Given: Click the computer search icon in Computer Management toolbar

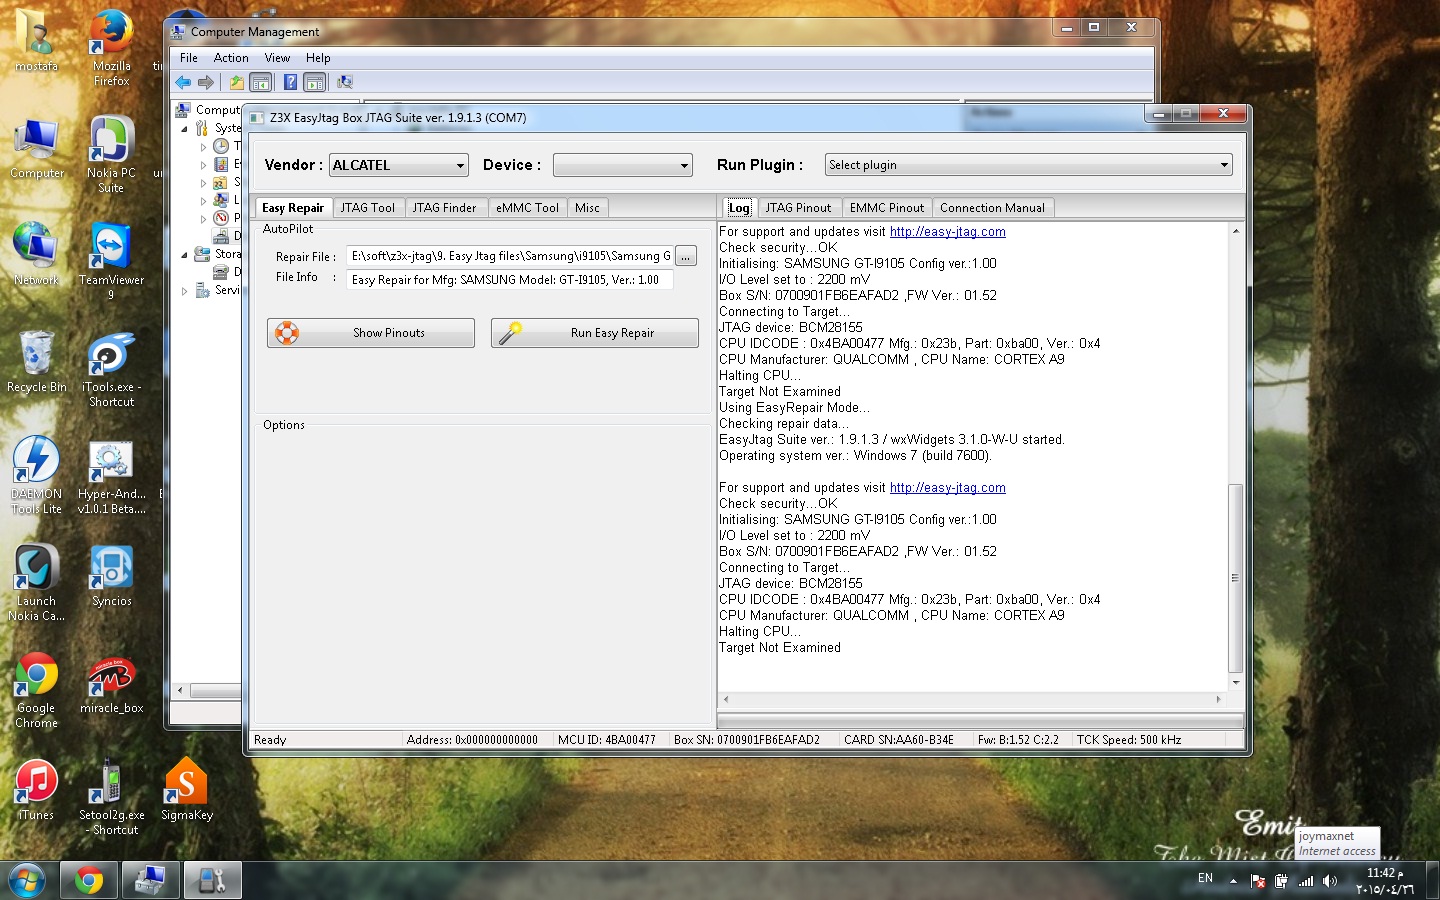Looking at the screenshot, I should (345, 82).
